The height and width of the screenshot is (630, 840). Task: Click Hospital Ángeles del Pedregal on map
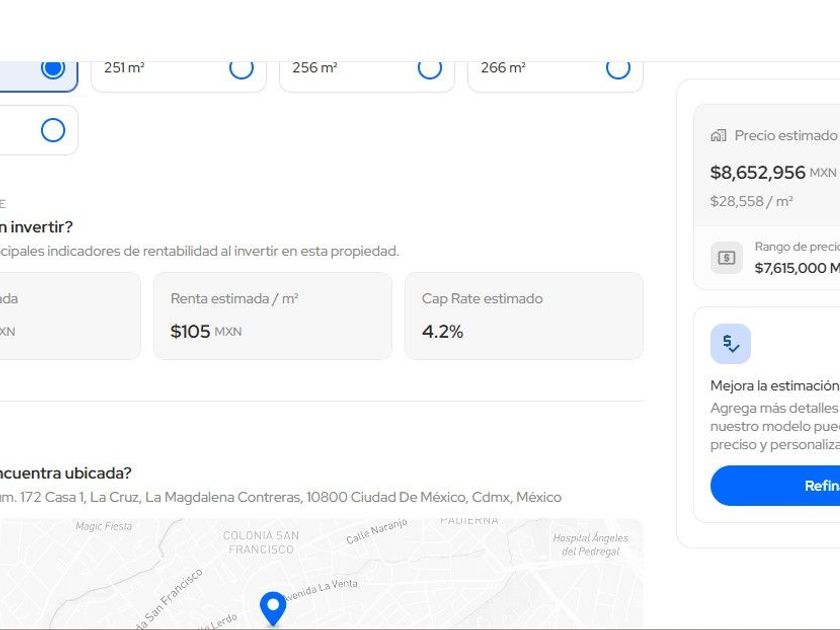590,544
